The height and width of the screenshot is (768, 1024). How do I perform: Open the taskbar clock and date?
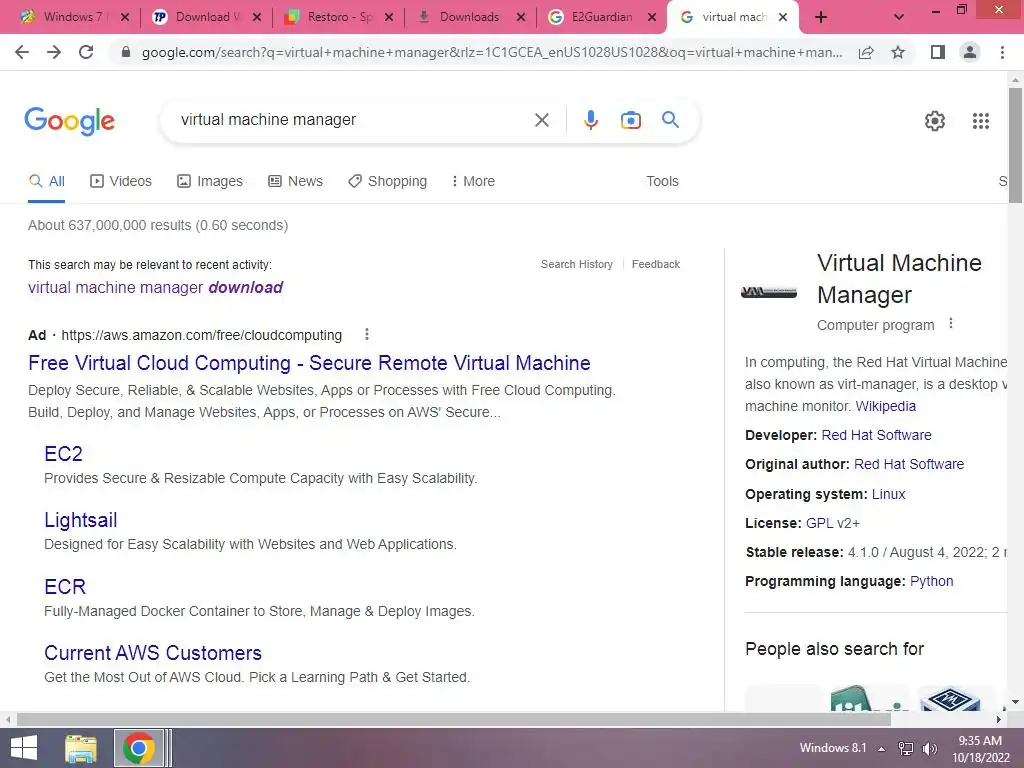980,749
